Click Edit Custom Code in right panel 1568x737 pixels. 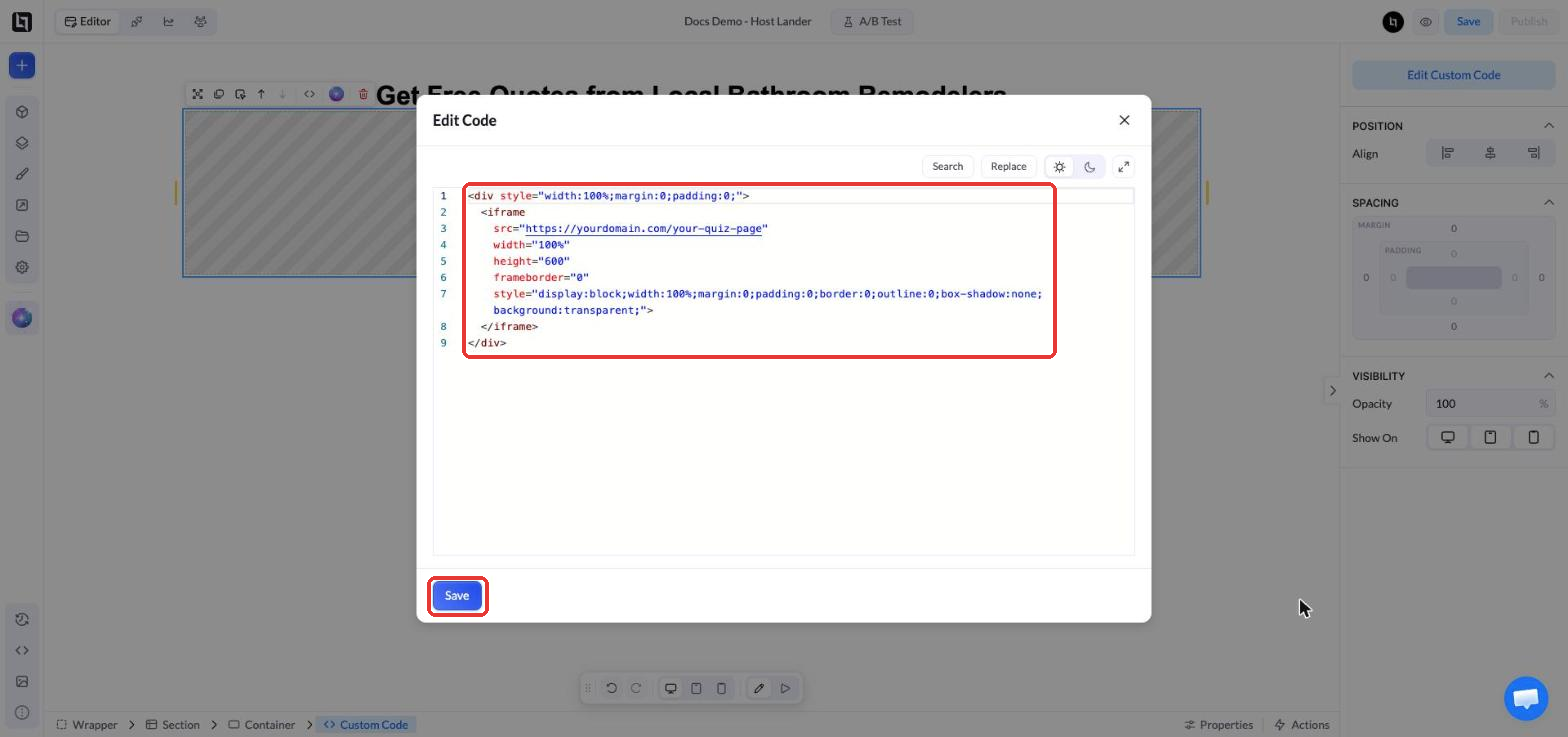pos(1453,75)
